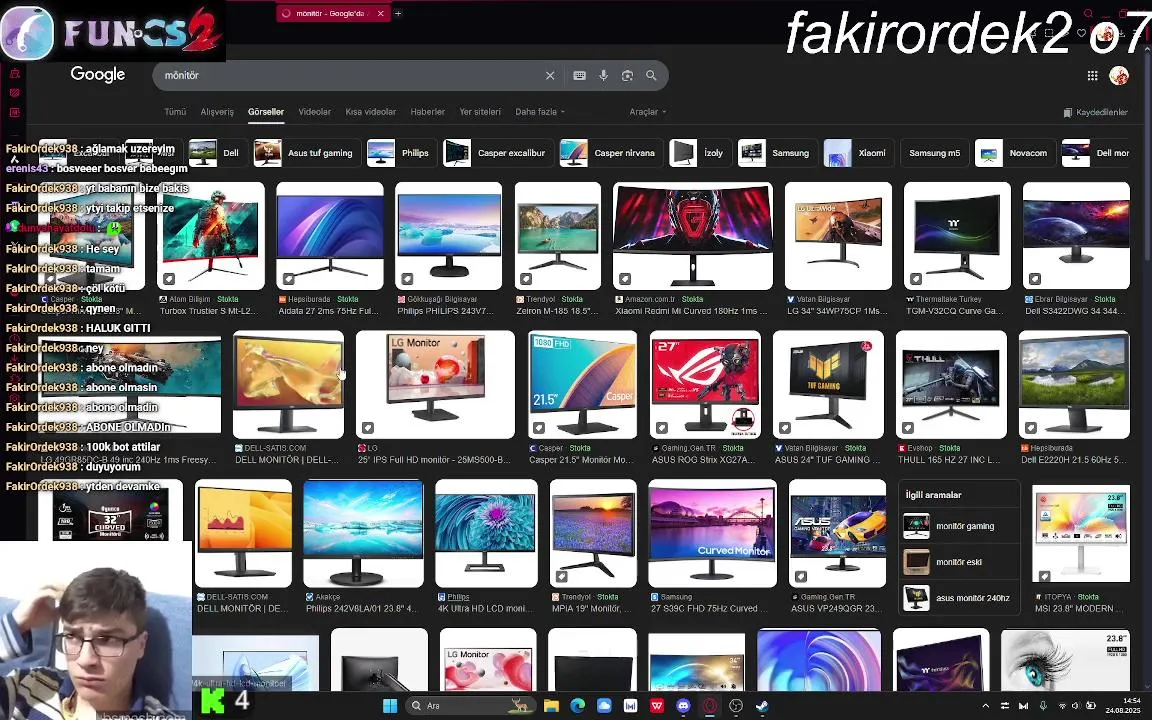Open the on-screen keyboard input tool
The image size is (1152, 720).
(580, 76)
